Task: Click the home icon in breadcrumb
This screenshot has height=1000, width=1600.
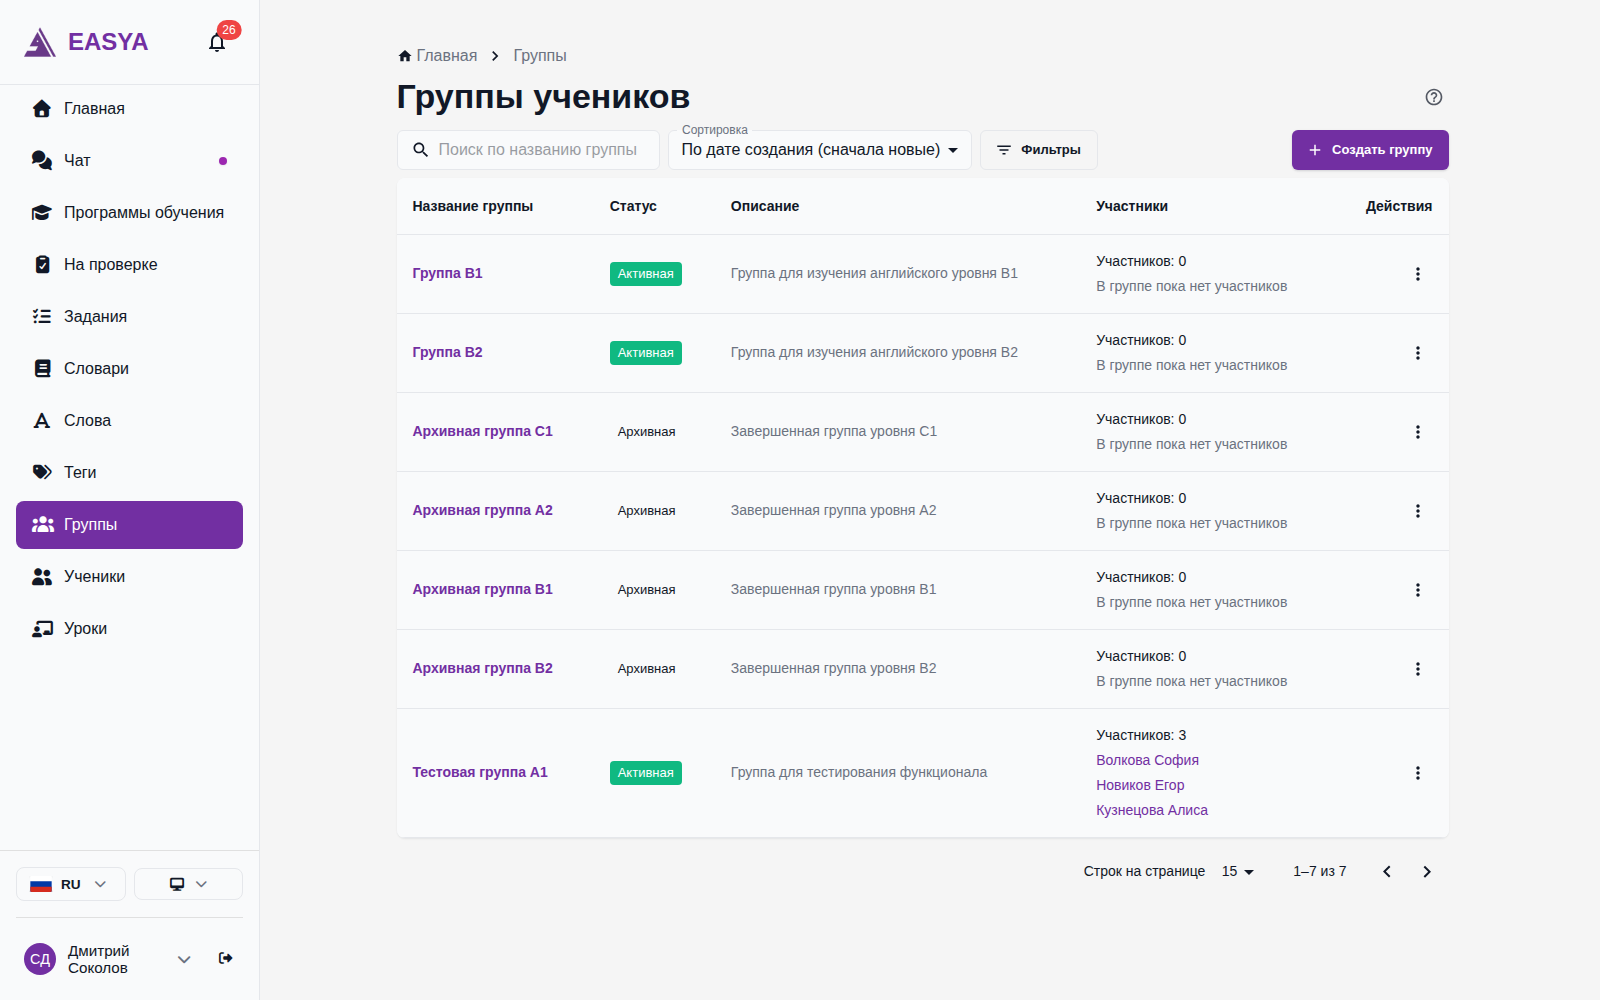Action: [x=405, y=56]
